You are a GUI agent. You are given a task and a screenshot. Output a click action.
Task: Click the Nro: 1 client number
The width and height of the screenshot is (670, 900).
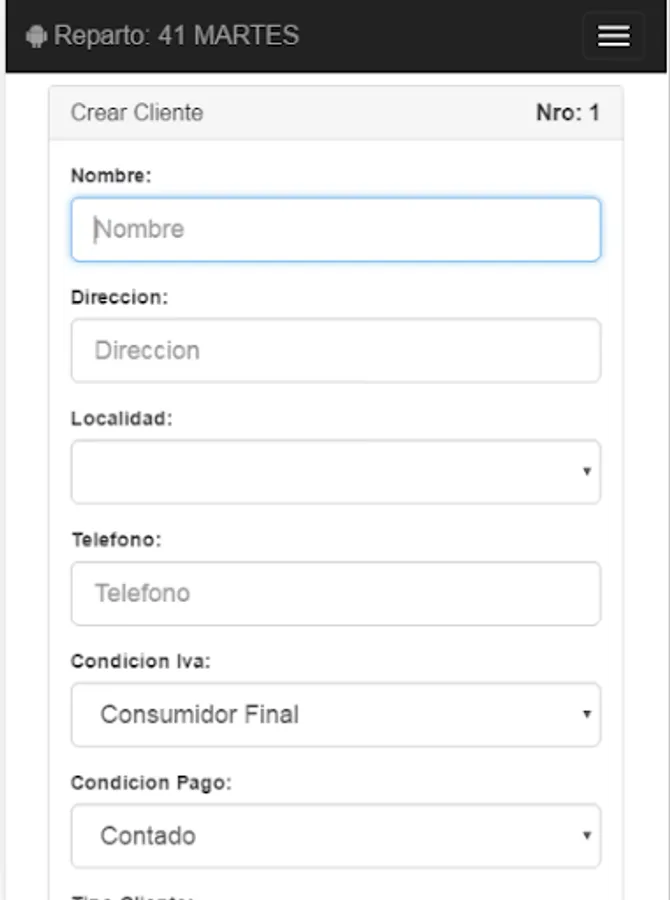coord(567,112)
